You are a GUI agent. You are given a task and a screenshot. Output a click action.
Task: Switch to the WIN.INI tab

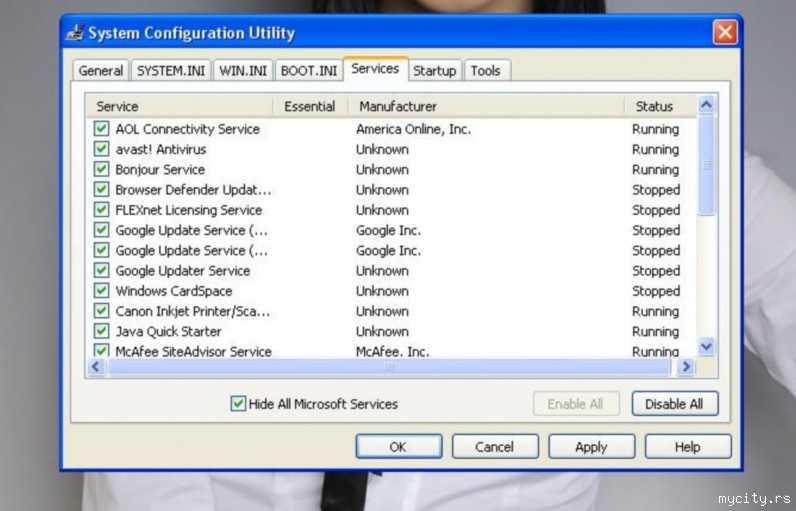[243, 71]
